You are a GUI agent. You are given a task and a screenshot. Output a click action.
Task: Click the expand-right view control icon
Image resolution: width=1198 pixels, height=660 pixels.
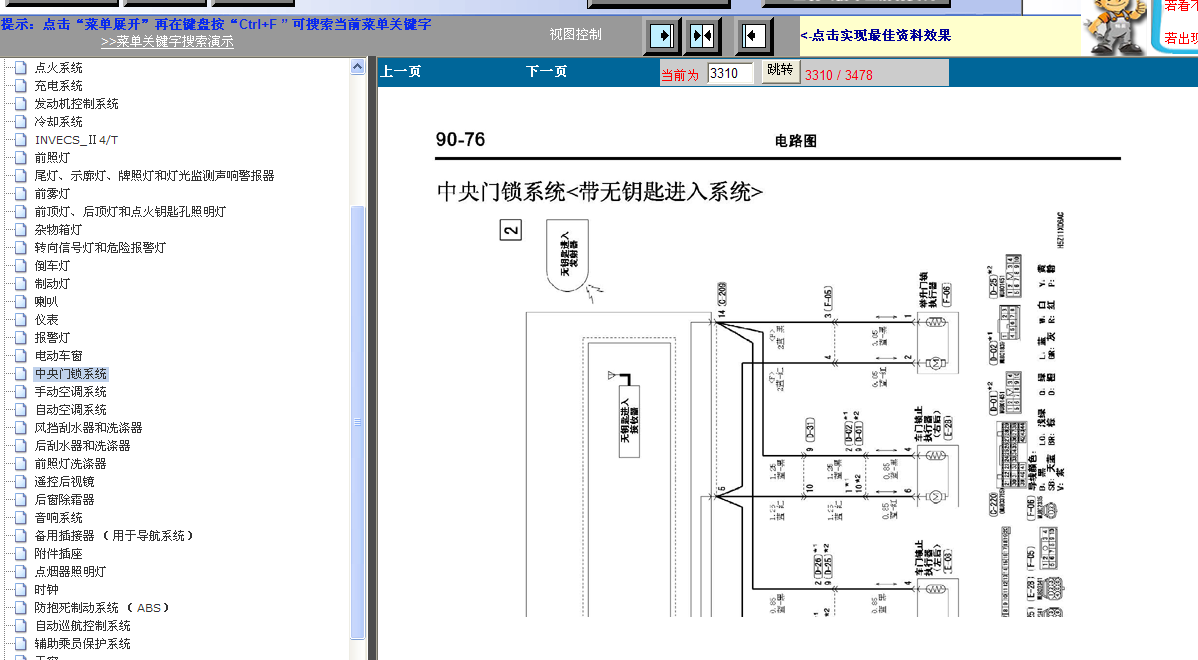point(662,35)
